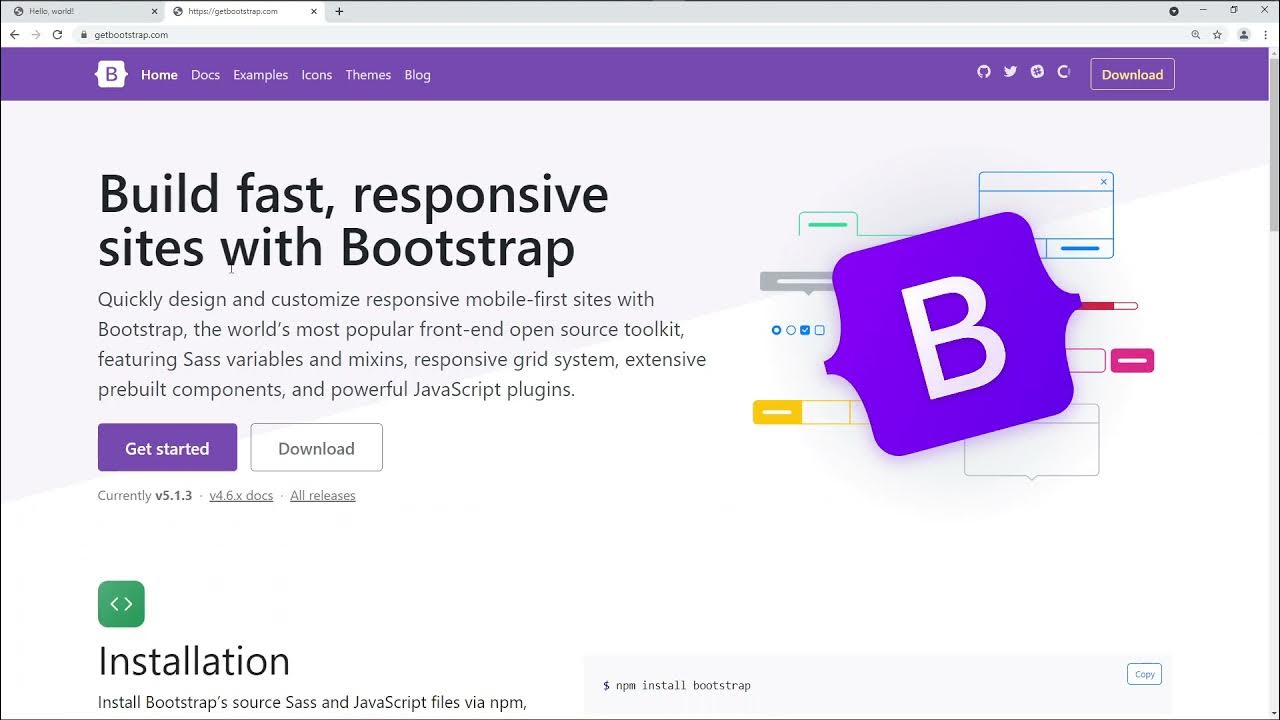Close the 'Hello, world!' tab

[x=154, y=11]
